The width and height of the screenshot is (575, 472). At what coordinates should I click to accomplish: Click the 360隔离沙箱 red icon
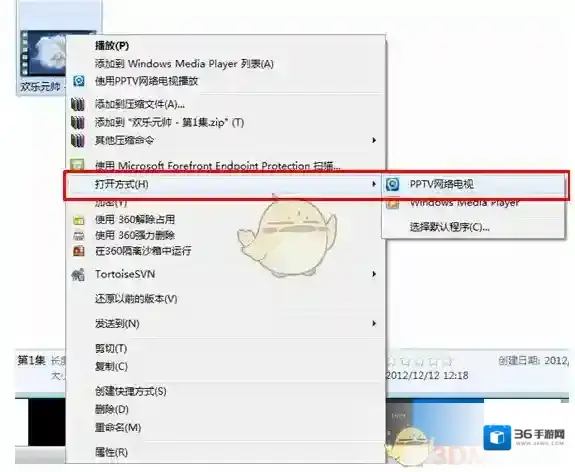pos(78,251)
